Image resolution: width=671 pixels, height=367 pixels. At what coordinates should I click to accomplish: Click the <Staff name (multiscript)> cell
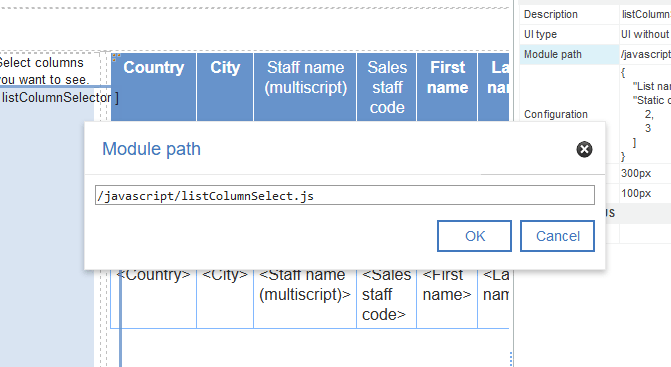point(305,298)
